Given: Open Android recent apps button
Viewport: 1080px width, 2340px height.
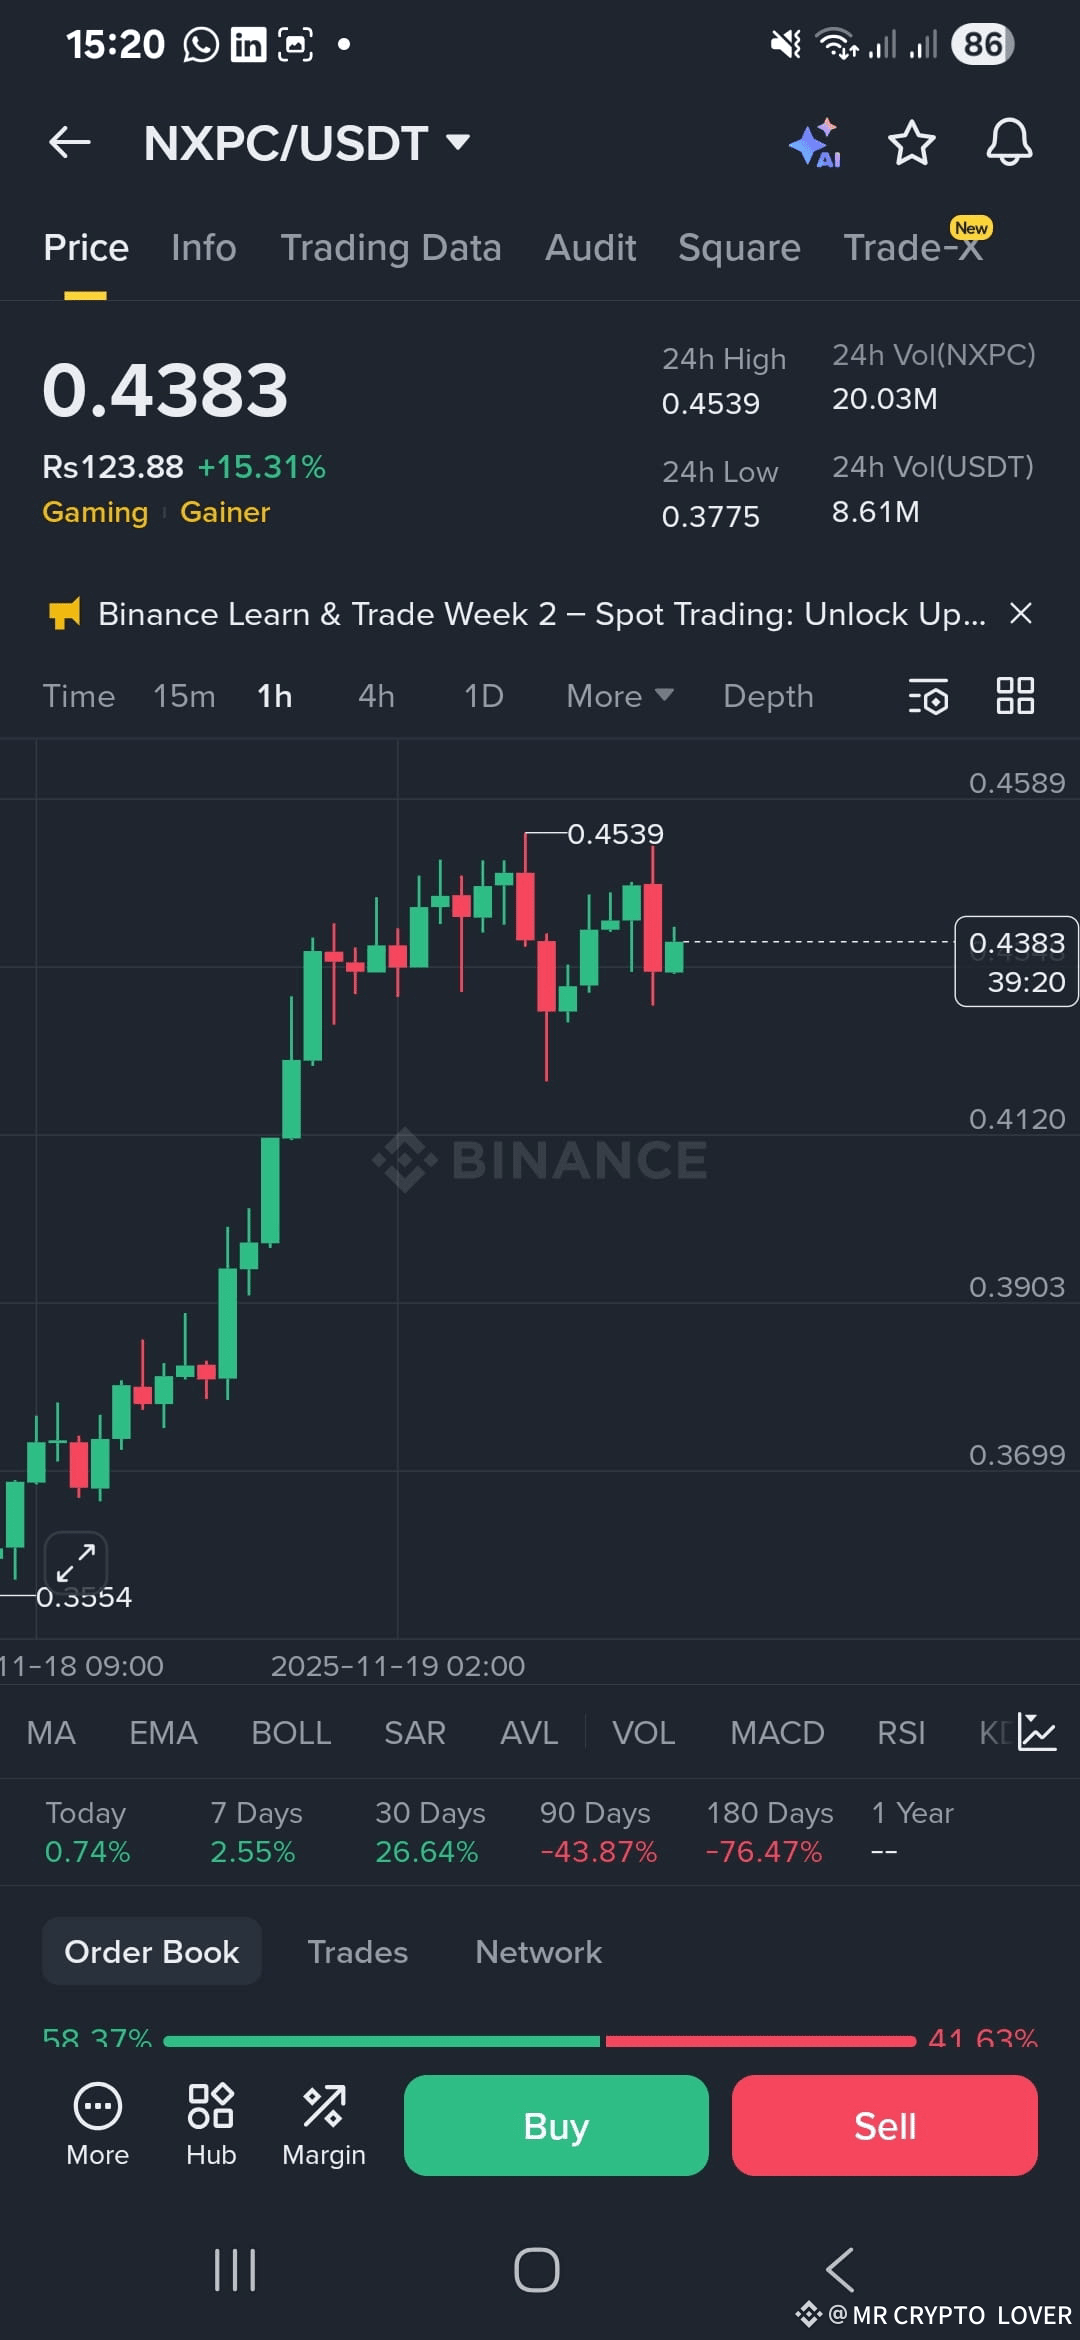Looking at the screenshot, I should [235, 2270].
